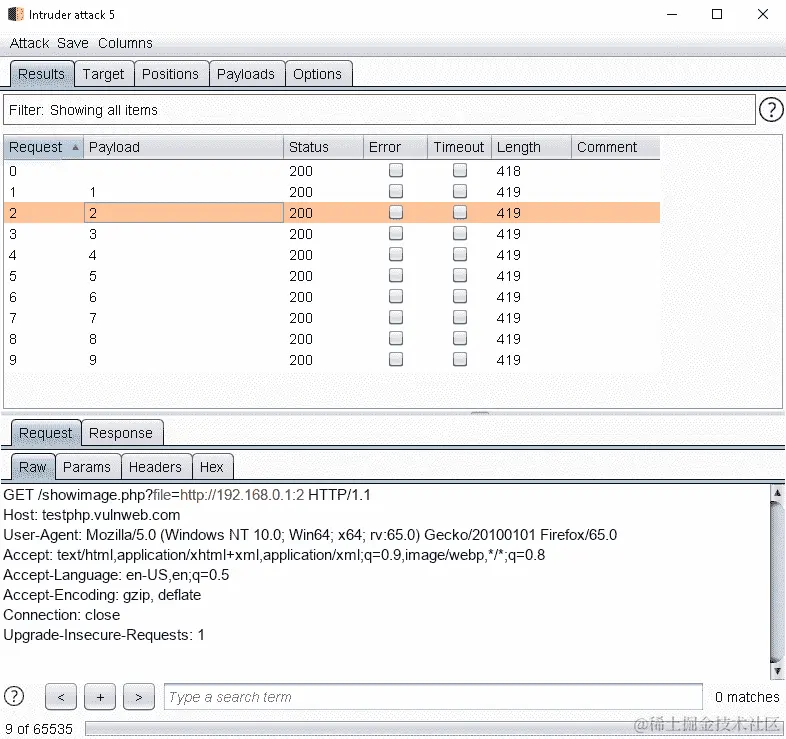Switch to the Target tab
Screen dimensions: 786x739
click(103, 74)
